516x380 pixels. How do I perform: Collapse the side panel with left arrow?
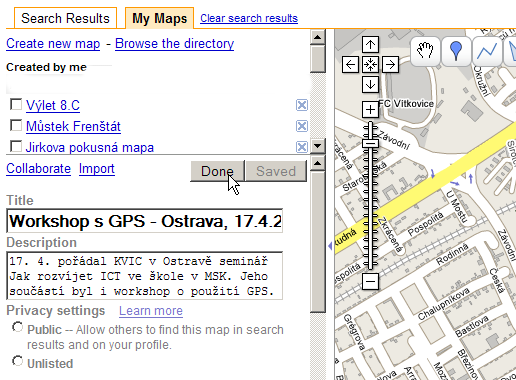click(330, 246)
